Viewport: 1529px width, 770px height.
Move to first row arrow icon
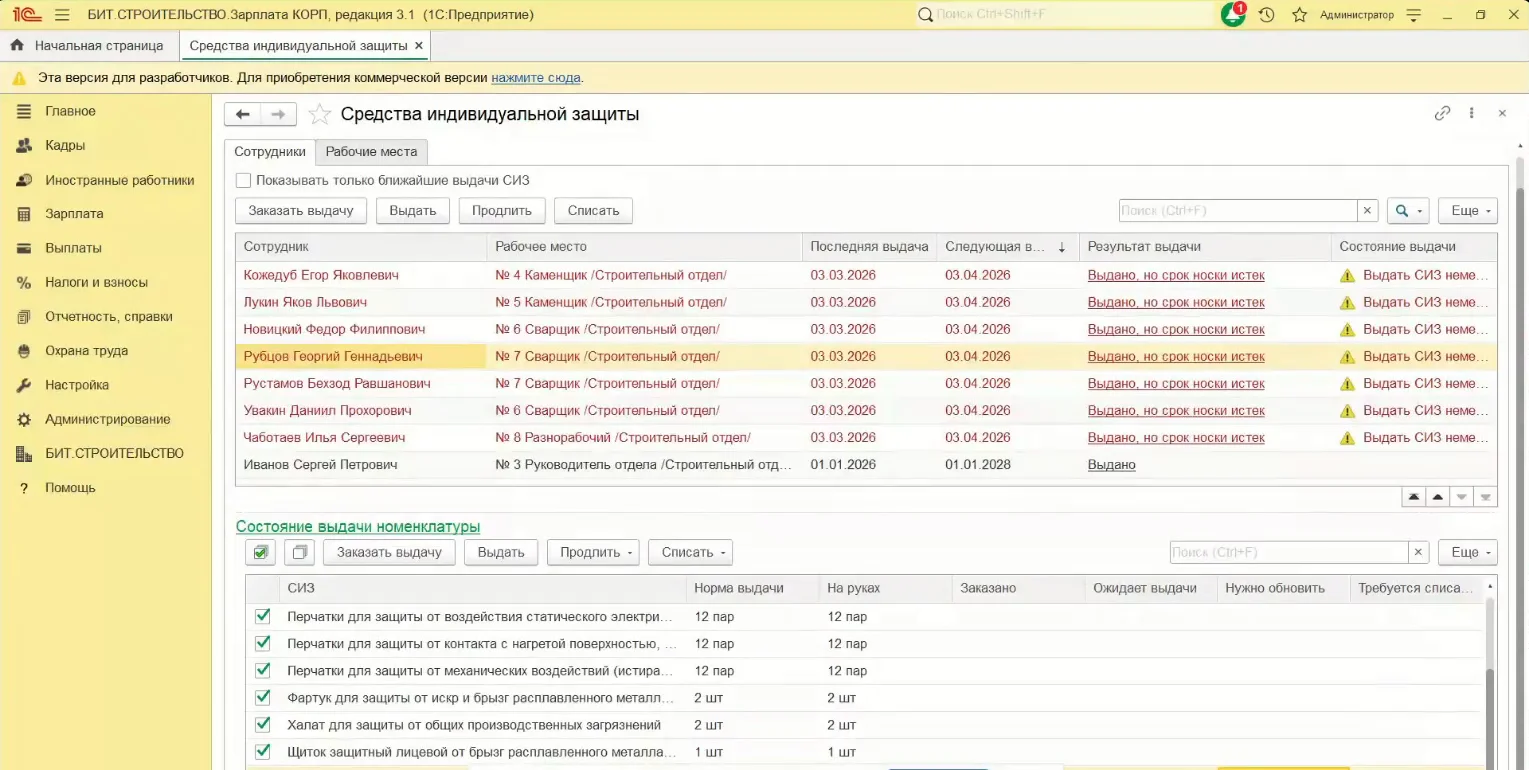tap(1413, 496)
